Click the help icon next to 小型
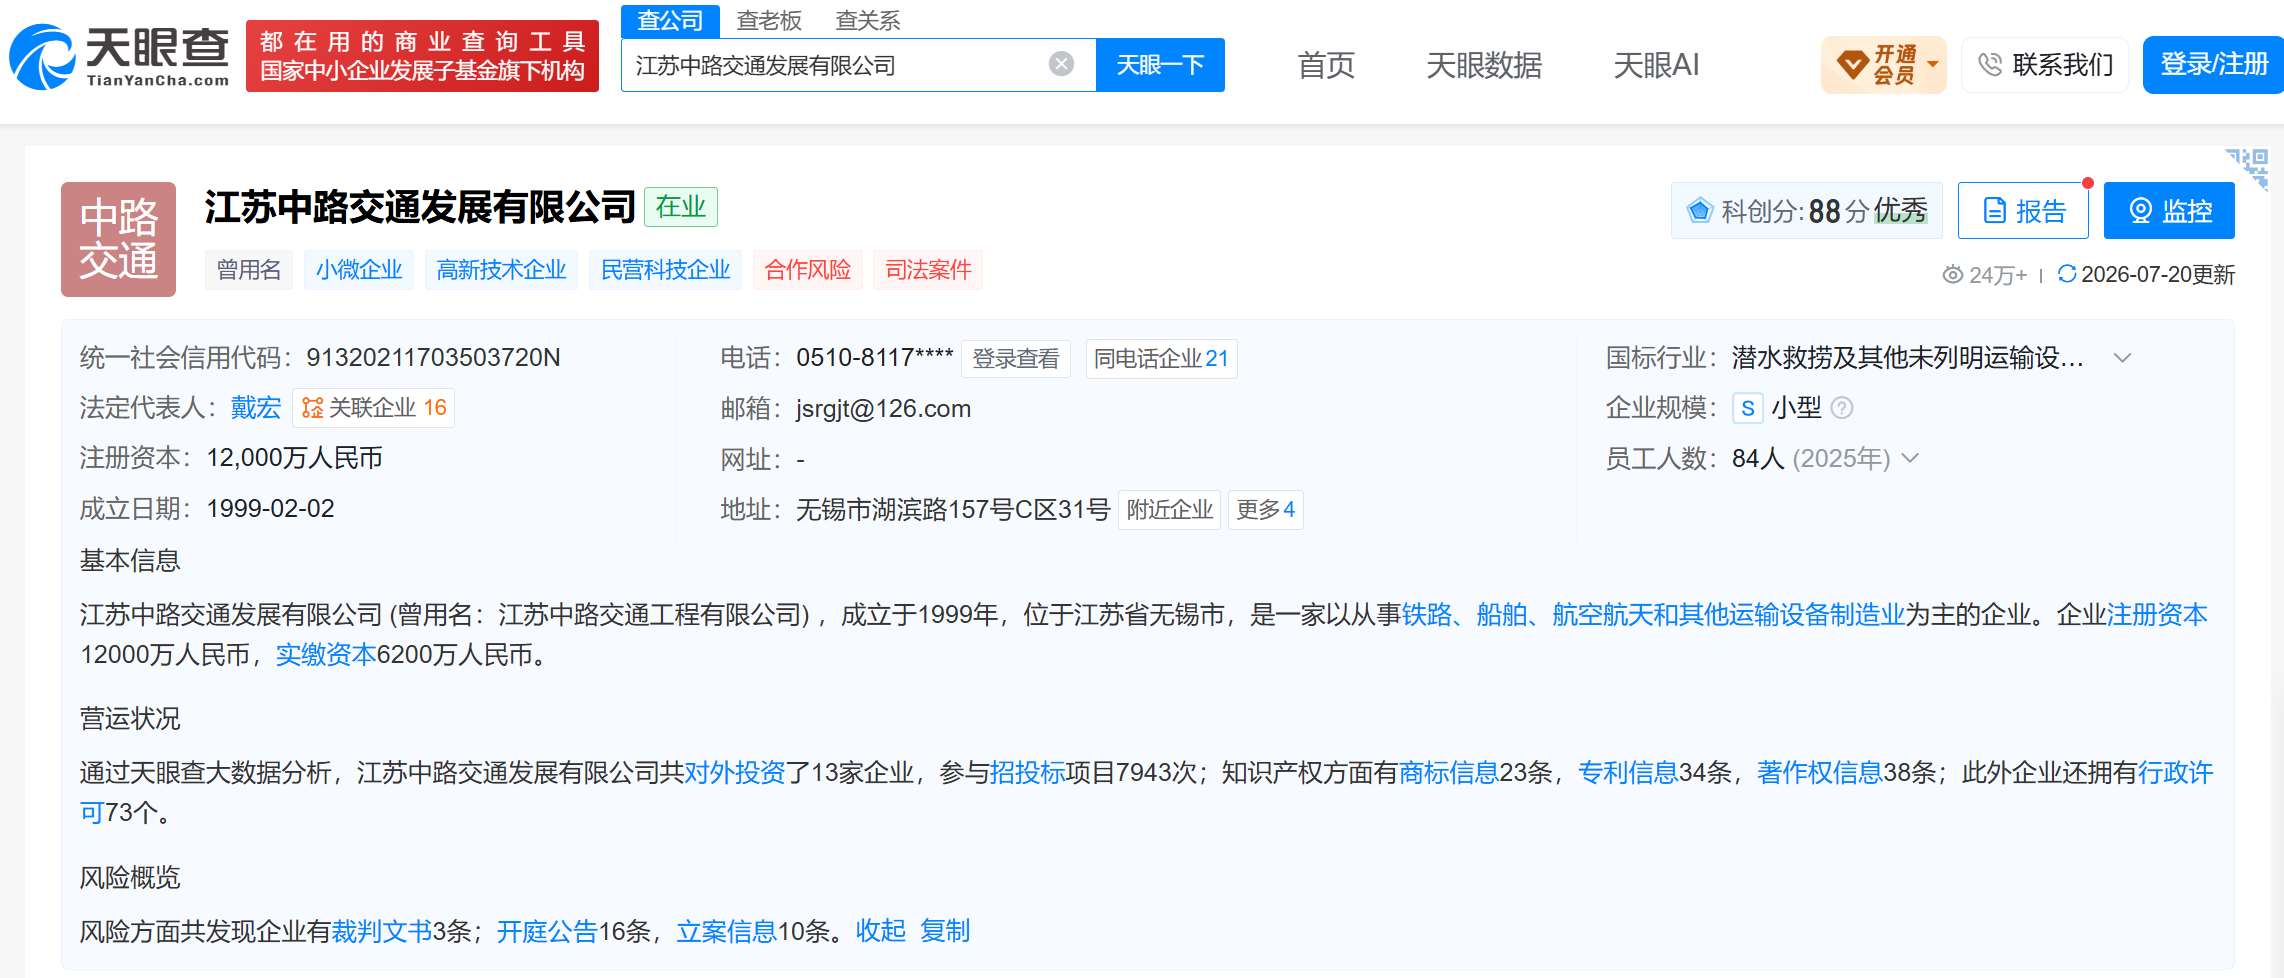Screen dimensions: 2284x978 tap(1842, 408)
